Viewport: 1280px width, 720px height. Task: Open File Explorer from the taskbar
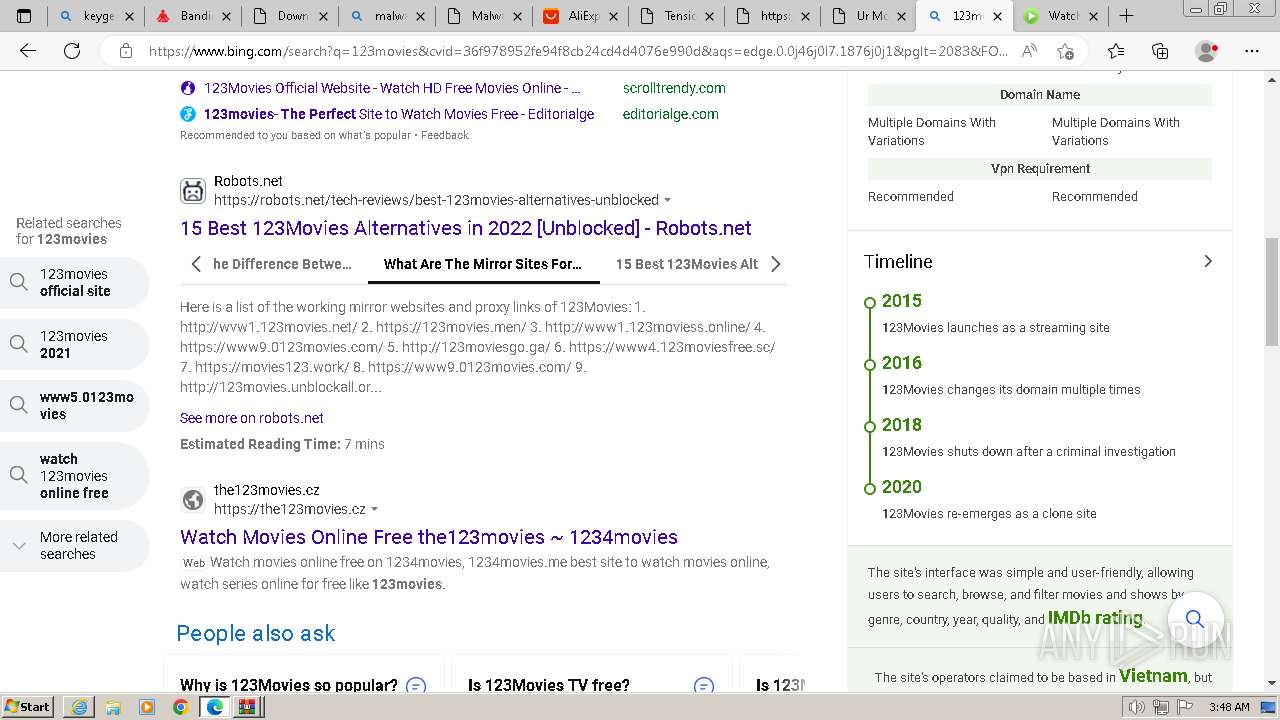click(113, 707)
